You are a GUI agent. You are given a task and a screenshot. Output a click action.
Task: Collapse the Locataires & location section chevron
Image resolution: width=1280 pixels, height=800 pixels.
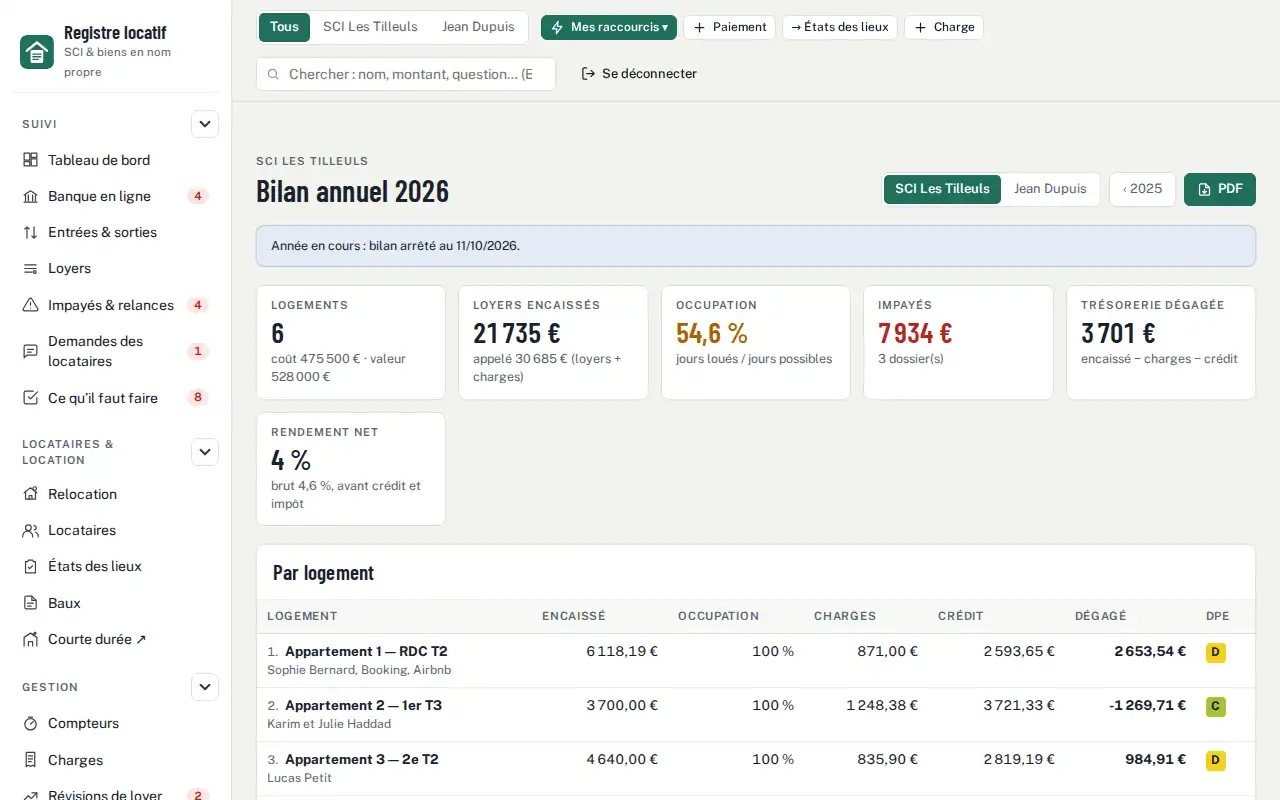tap(205, 452)
